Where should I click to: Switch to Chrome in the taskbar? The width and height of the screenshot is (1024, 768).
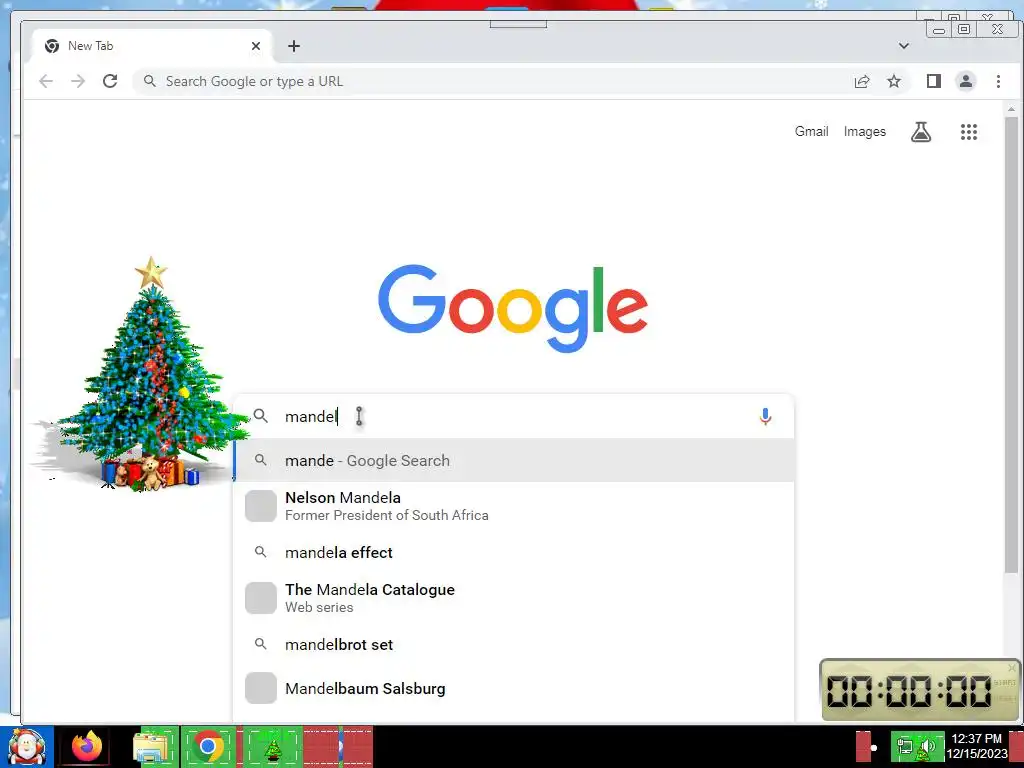click(208, 746)
